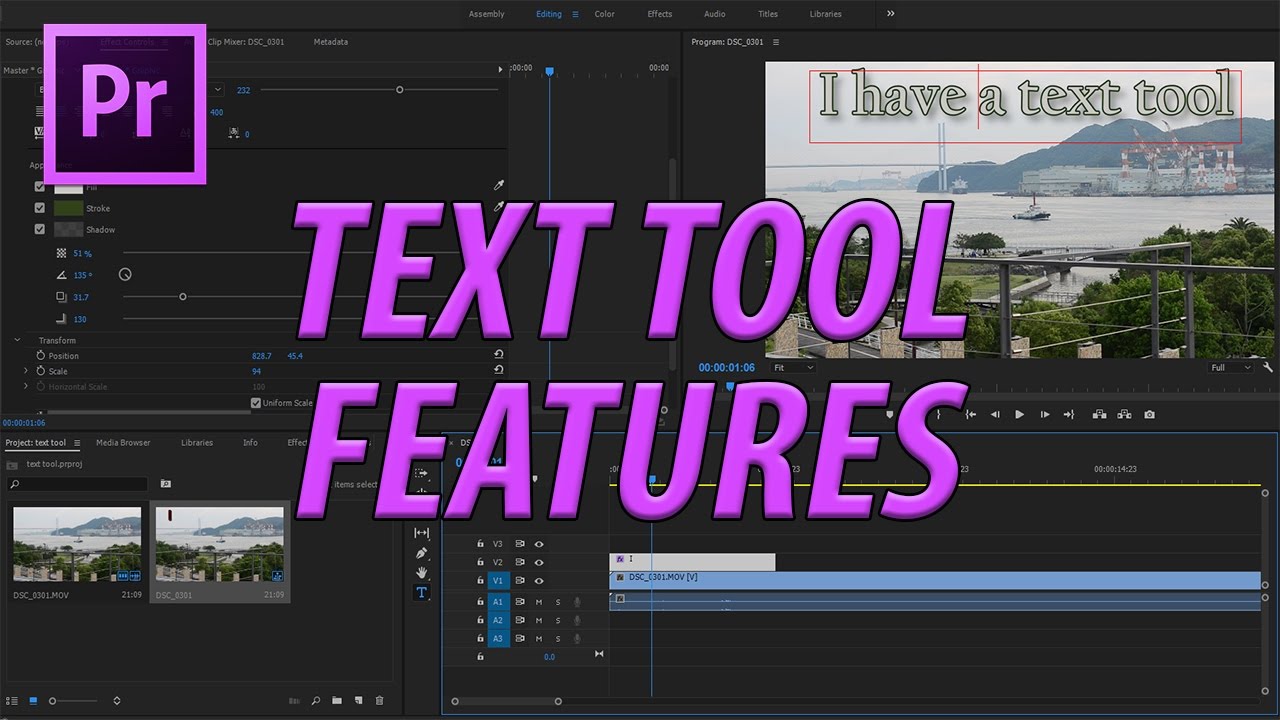
Task: Select the DSC_0301.MOV clip thumbnail
Action: (x=75, y=545)
